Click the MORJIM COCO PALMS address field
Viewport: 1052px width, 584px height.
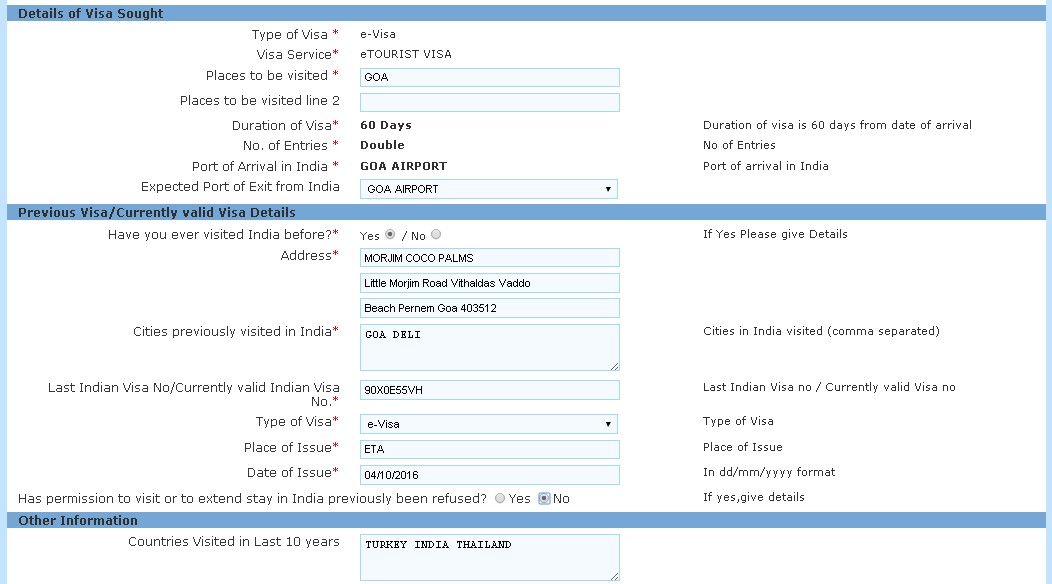(489, 258)
